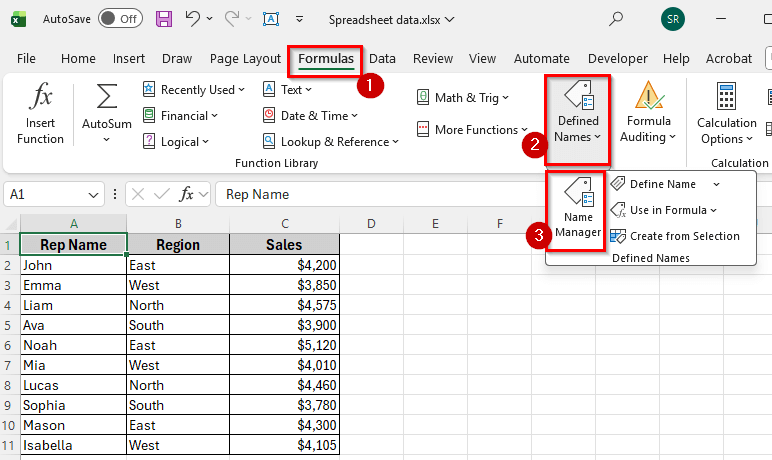Screen dimensions: 772x460
Task: Open Financial functions menu
Action: tap(180, 116)
